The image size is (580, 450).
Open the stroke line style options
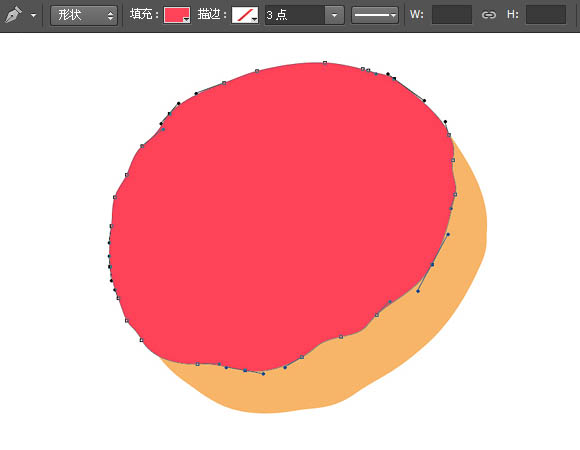click(375, 15)
